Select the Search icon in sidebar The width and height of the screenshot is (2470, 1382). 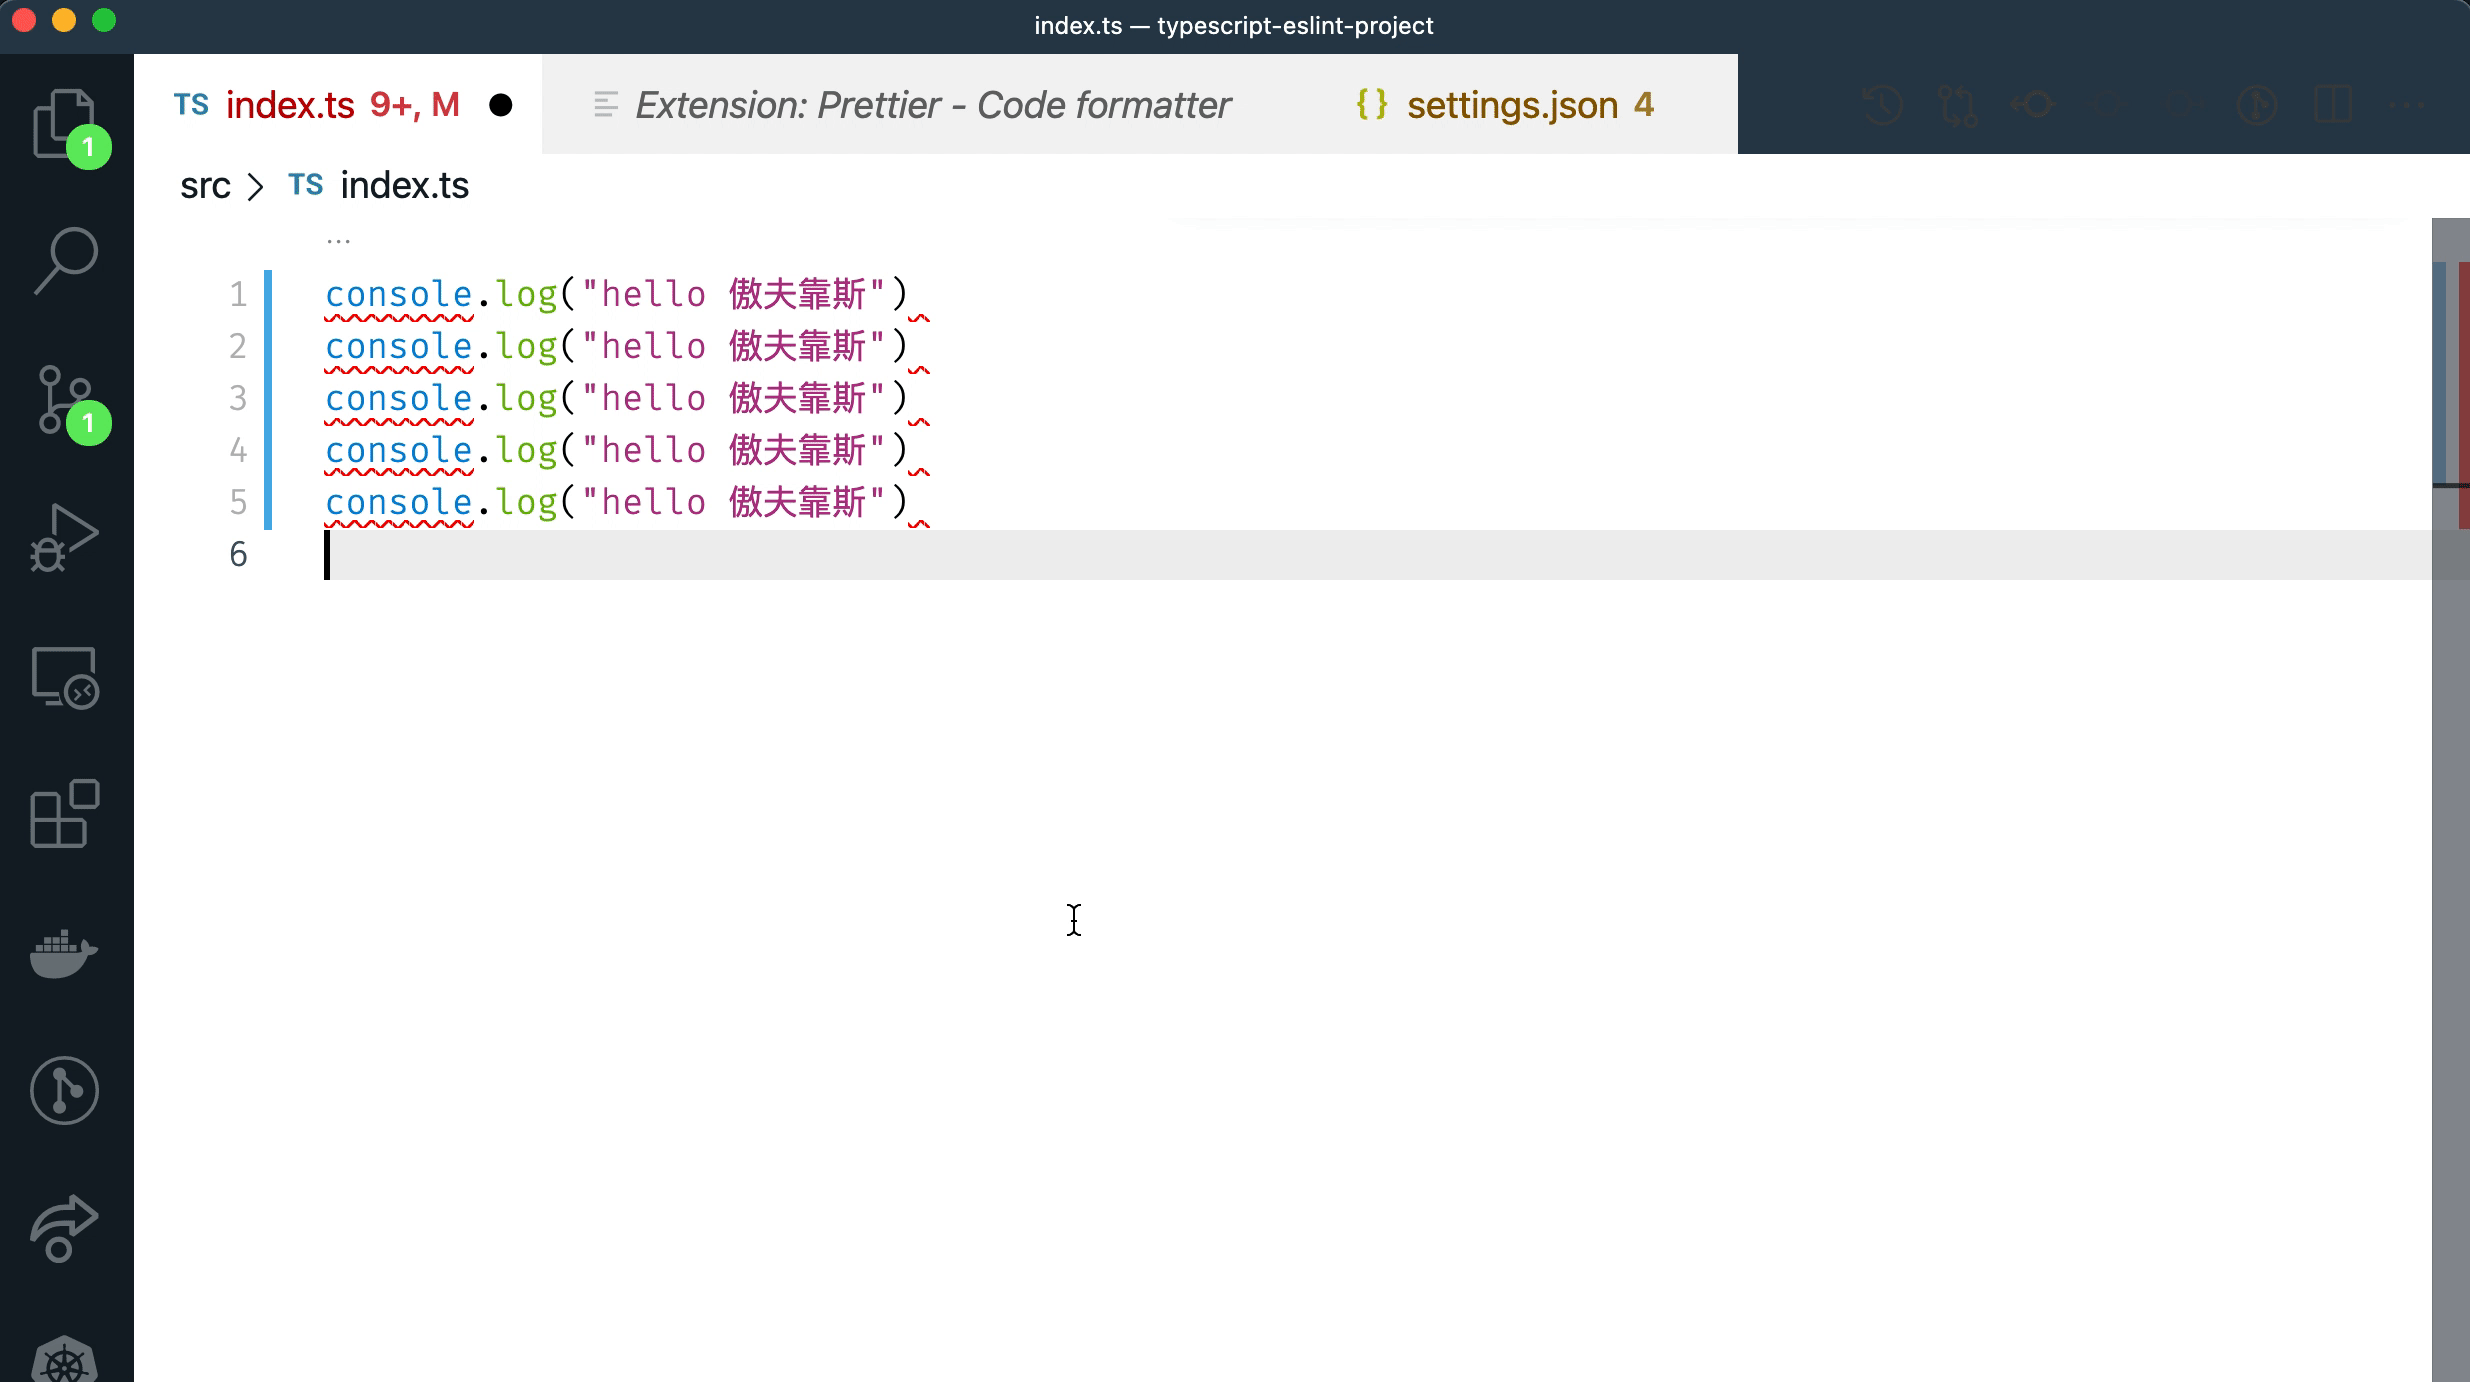(68, 256)
